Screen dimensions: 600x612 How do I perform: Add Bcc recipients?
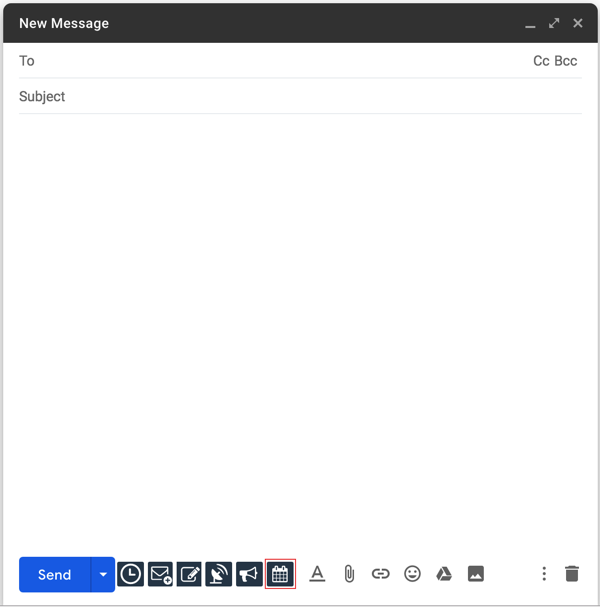[566, 61]
